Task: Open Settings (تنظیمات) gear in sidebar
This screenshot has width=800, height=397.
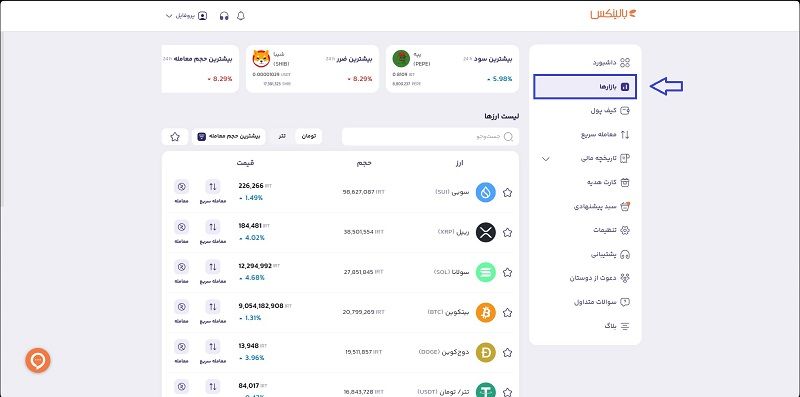Action: tap(625, 230)
